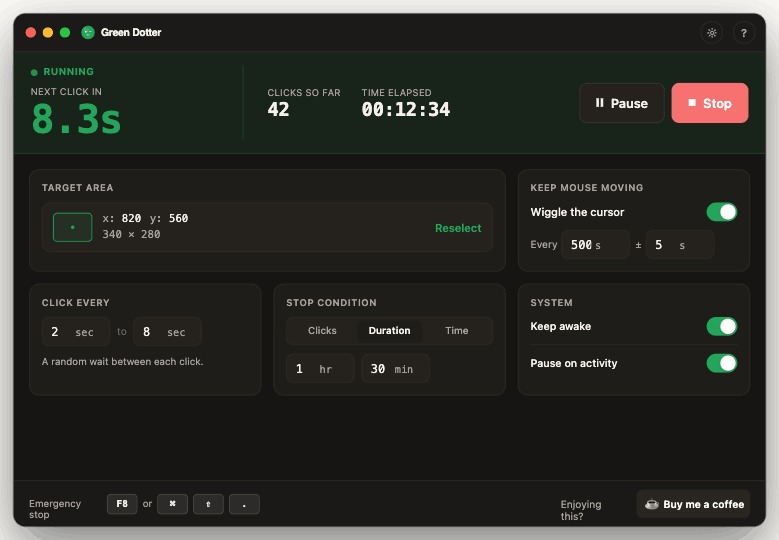779x540 pixels.
Task: Click the shift key shortcut chip
Action: tap(208, 504)
